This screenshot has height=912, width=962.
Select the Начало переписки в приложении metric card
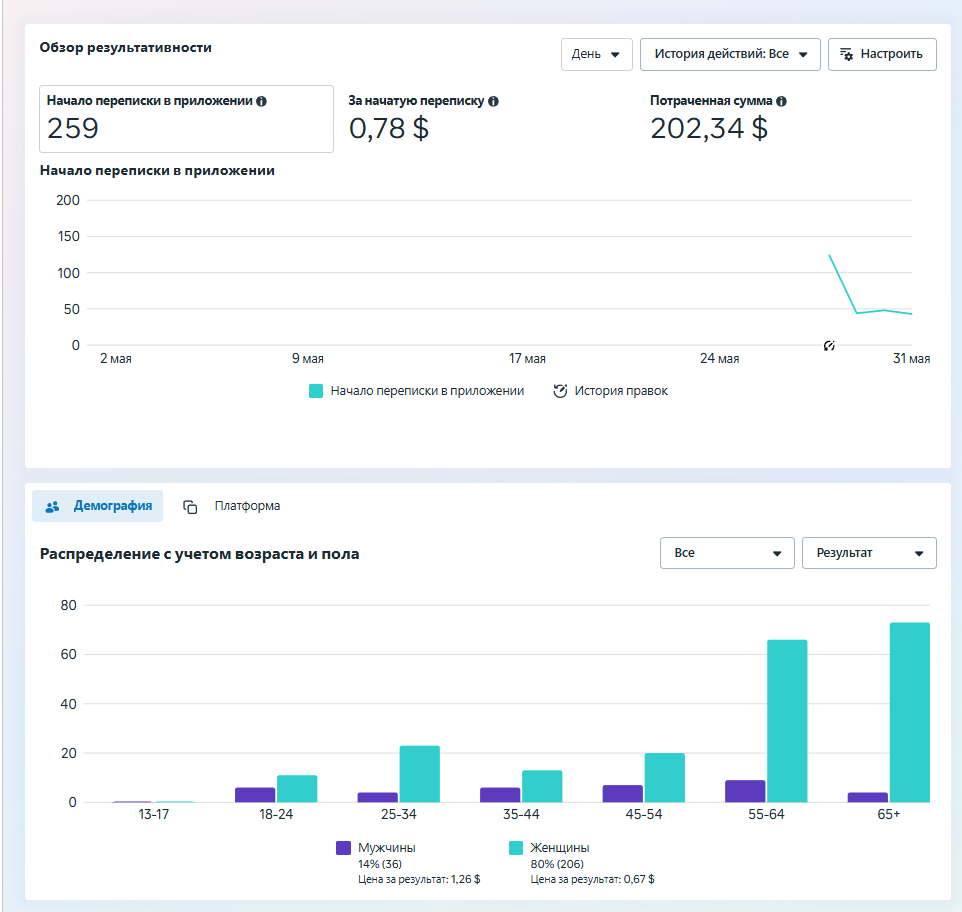(187, 119)
